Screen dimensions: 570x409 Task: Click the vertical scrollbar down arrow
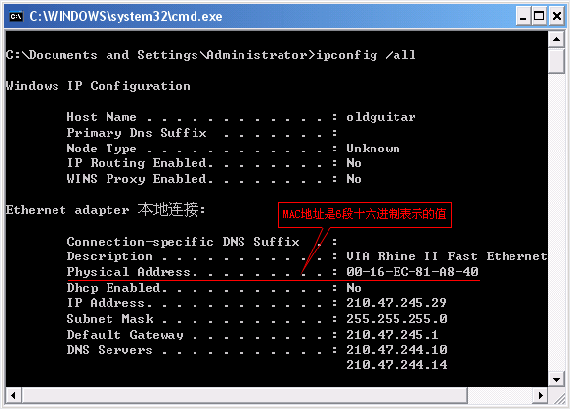556,380
